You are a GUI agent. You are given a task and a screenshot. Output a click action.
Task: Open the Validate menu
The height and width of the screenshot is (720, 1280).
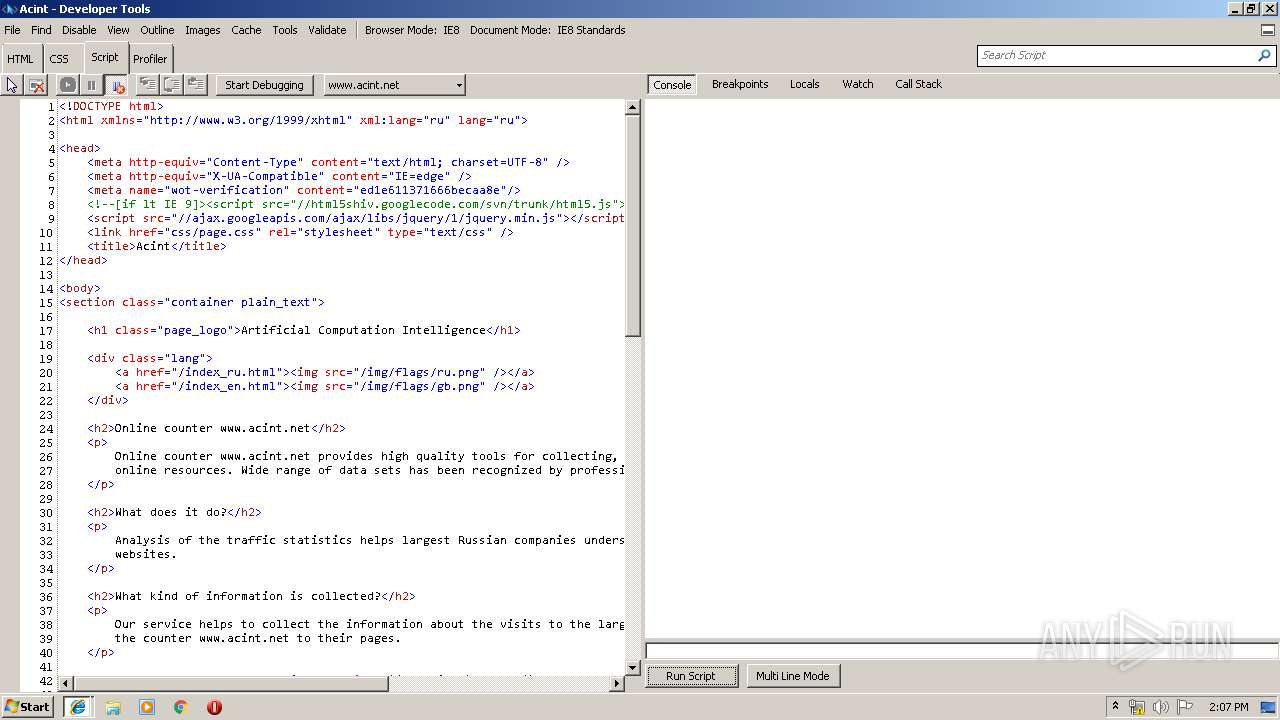(327, 30)
